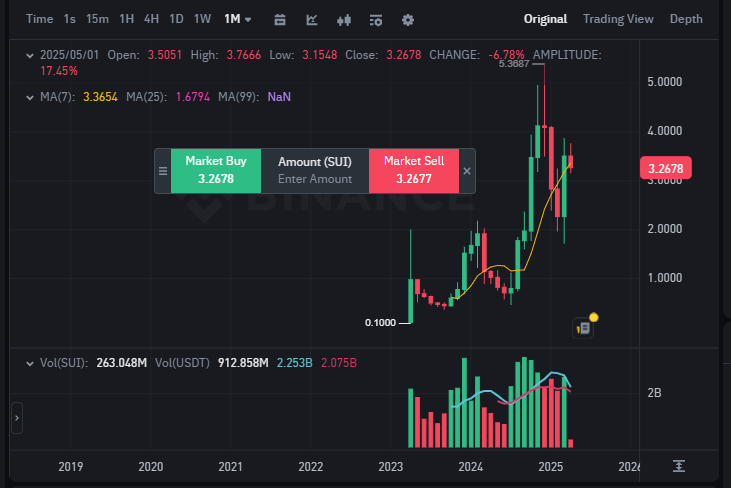Open the calendar date picker icon

(x=280, y=20)
